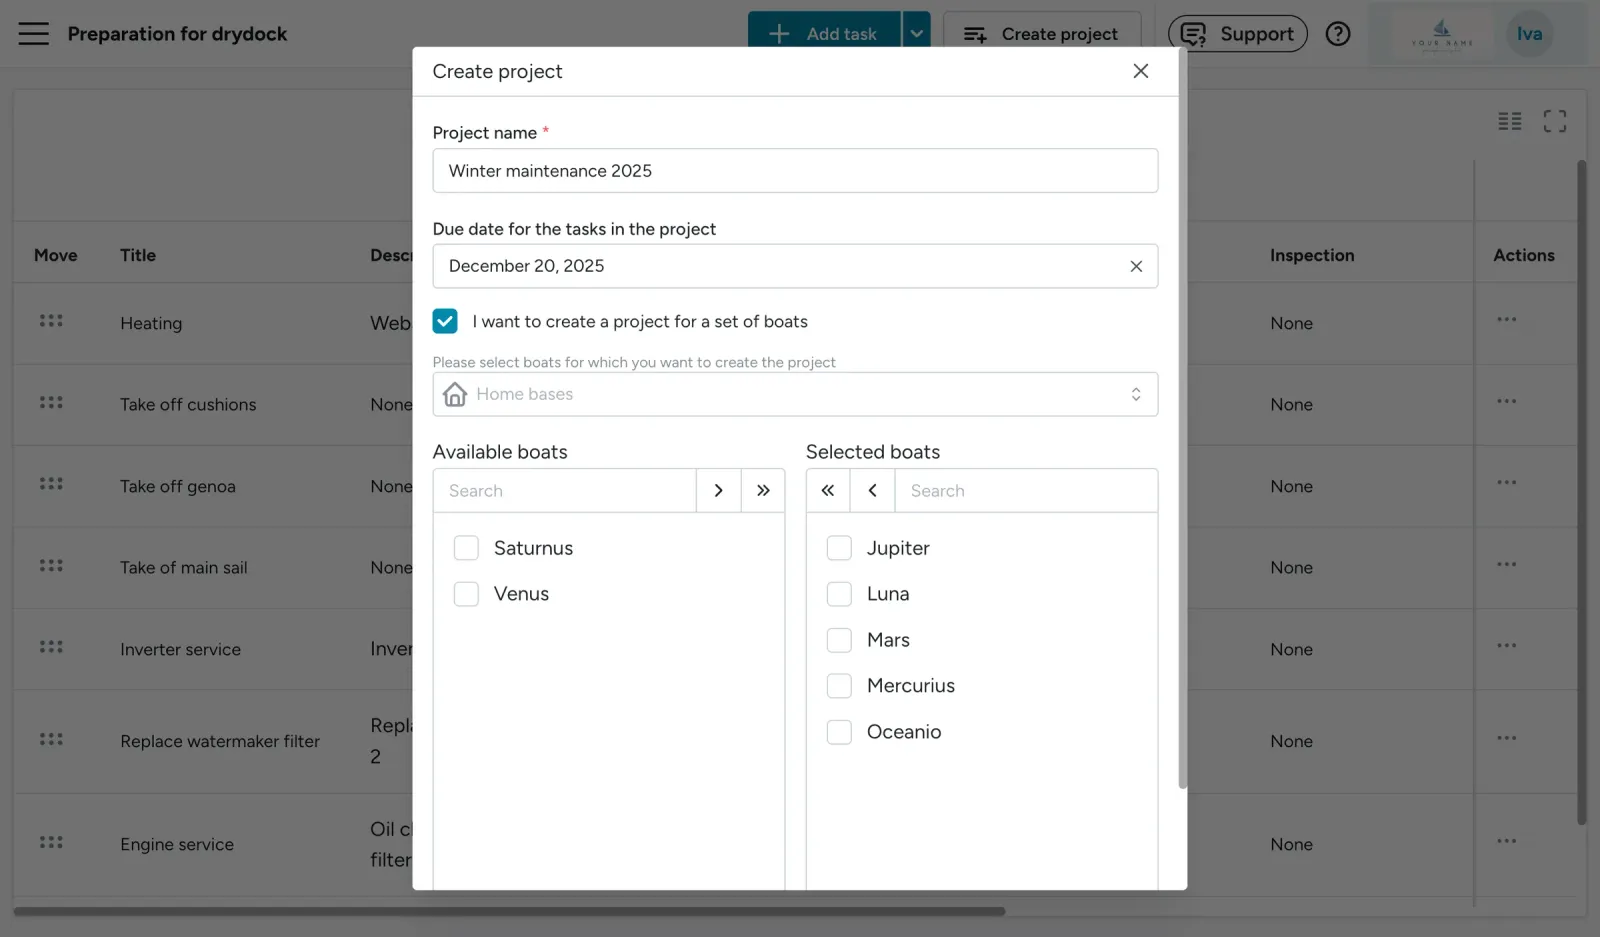Click the Create project toolbar button
Screen dimensions: 1600x937
click(1041, 34)
